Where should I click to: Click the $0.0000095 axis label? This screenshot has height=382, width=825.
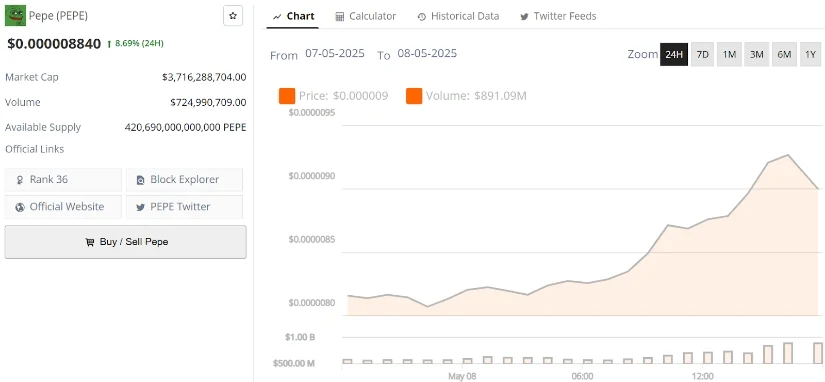click(x=312, y=113)
